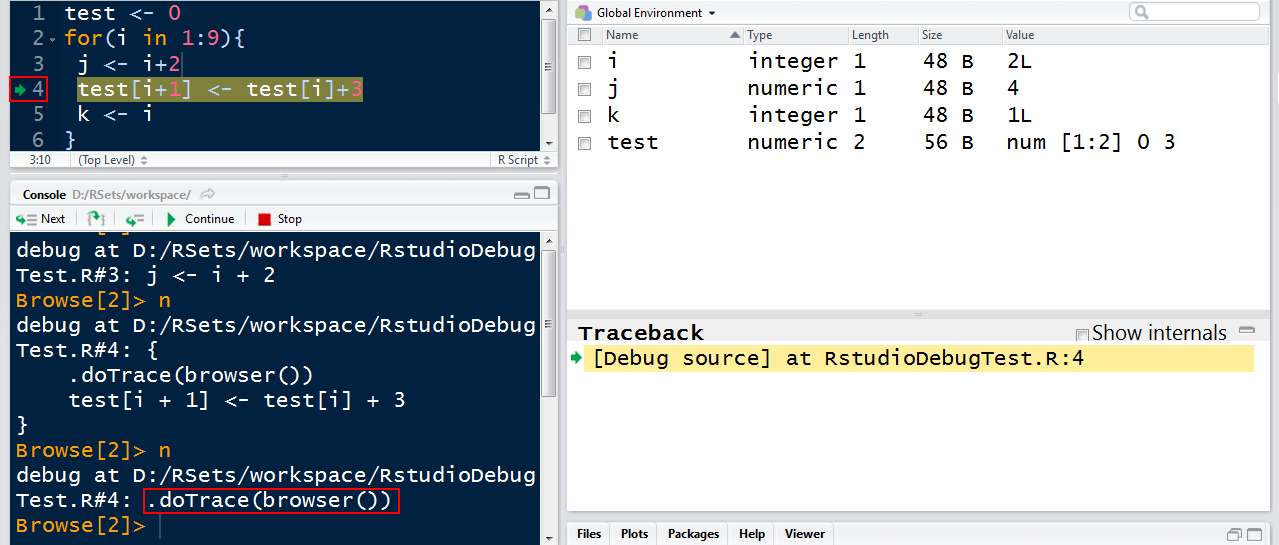This screenshot has height=545, width=1279.
Task: Switch to the Files tab
Action: click(x=589, y=534)
